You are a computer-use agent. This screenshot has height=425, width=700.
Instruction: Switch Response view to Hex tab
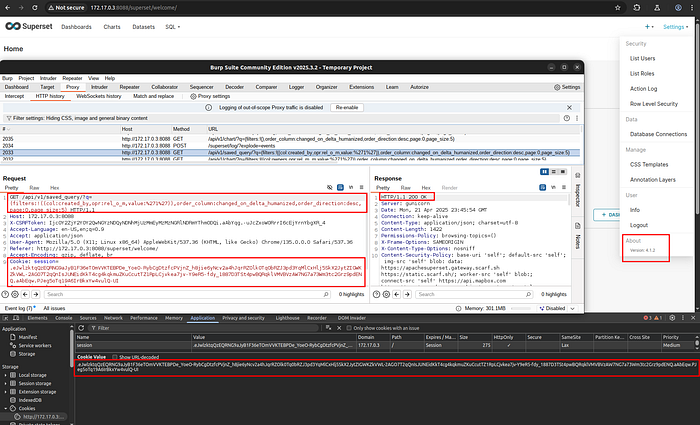tap(426, 188)
